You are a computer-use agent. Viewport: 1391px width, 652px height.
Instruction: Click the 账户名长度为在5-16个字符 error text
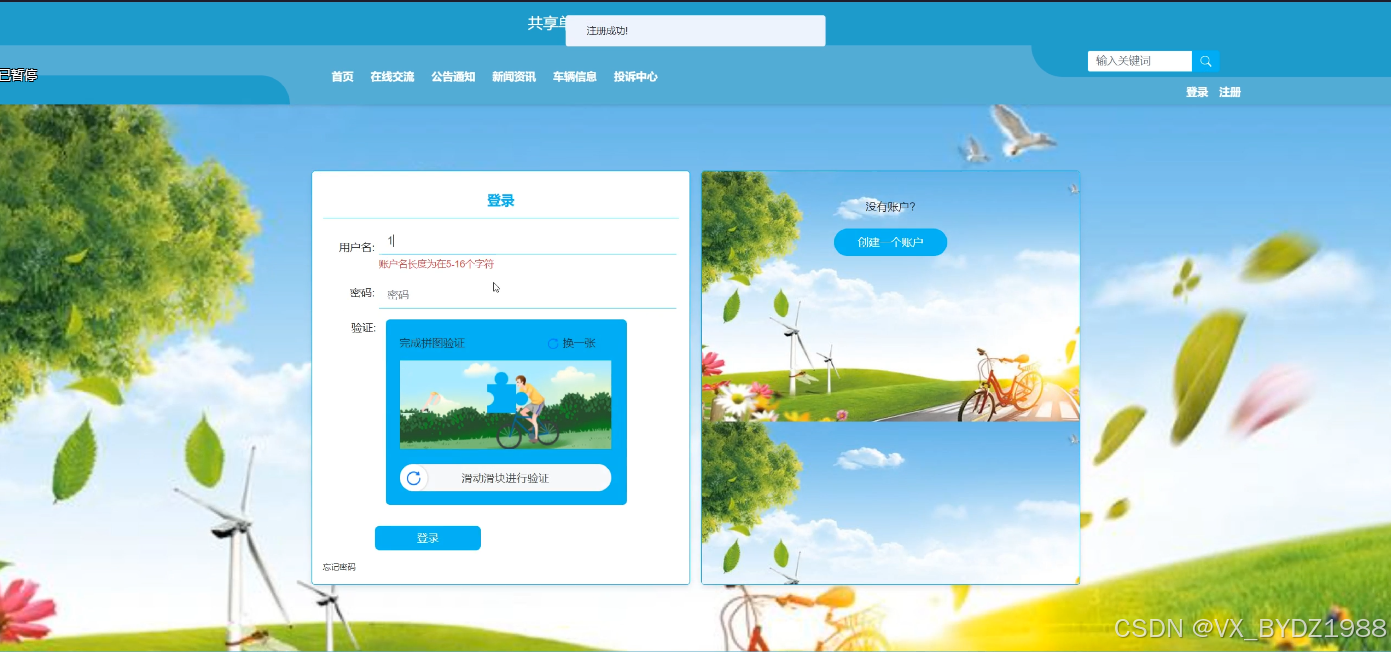coord(436,264)
